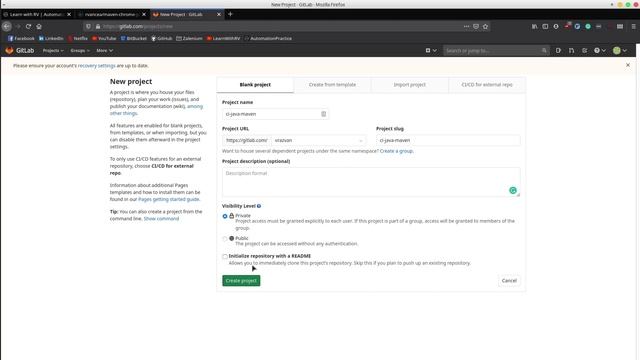Open the LinkedIn bookmark

pyautogui.click(x=51, y=38)
